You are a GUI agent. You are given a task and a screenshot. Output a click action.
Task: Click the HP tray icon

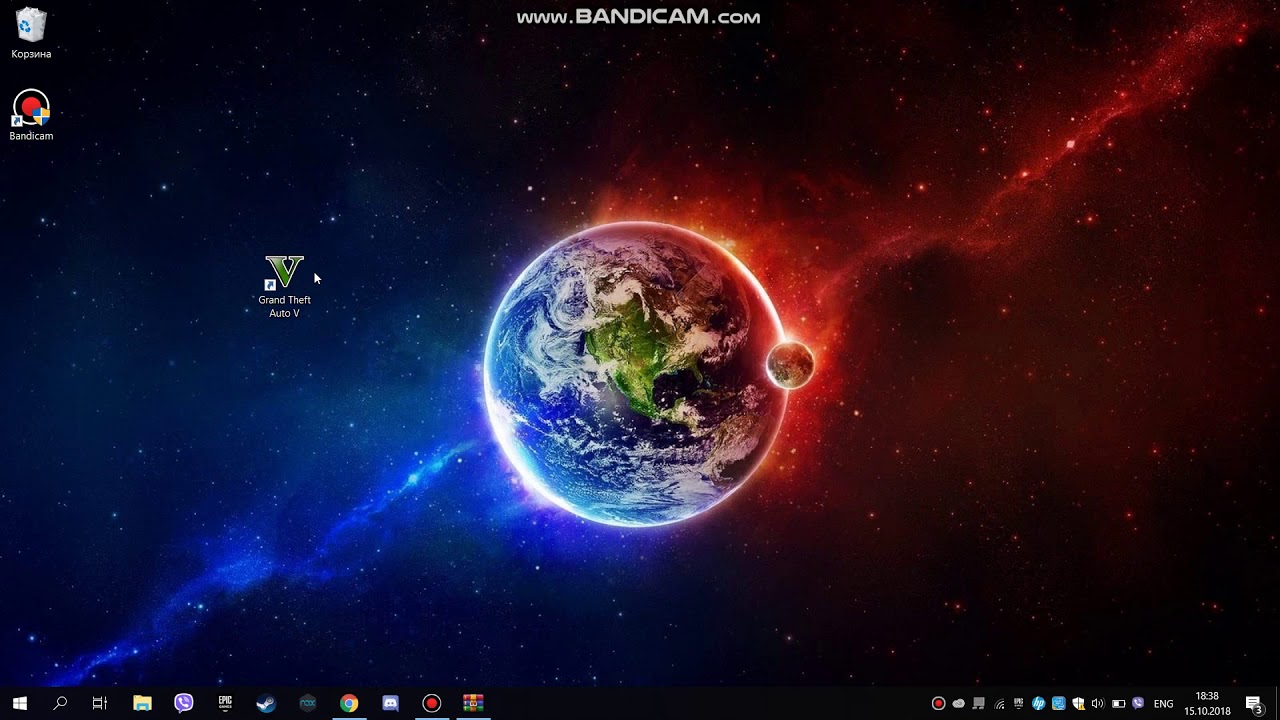1039,703
